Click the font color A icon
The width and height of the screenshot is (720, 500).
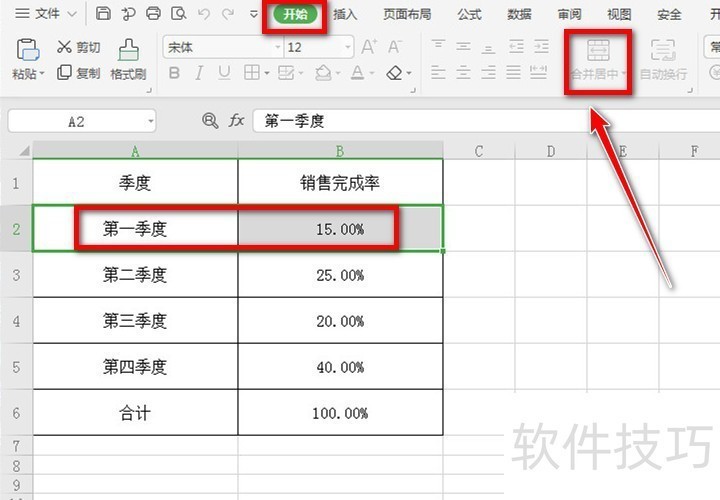357,73
